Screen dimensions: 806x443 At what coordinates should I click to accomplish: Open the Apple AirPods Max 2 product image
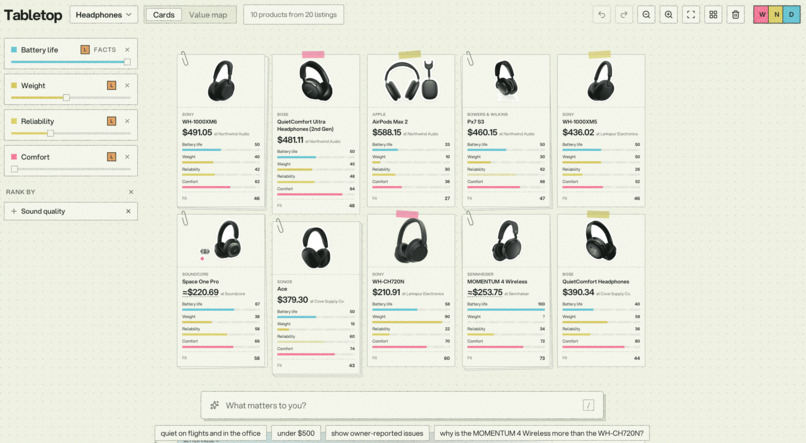coord(411,81)
